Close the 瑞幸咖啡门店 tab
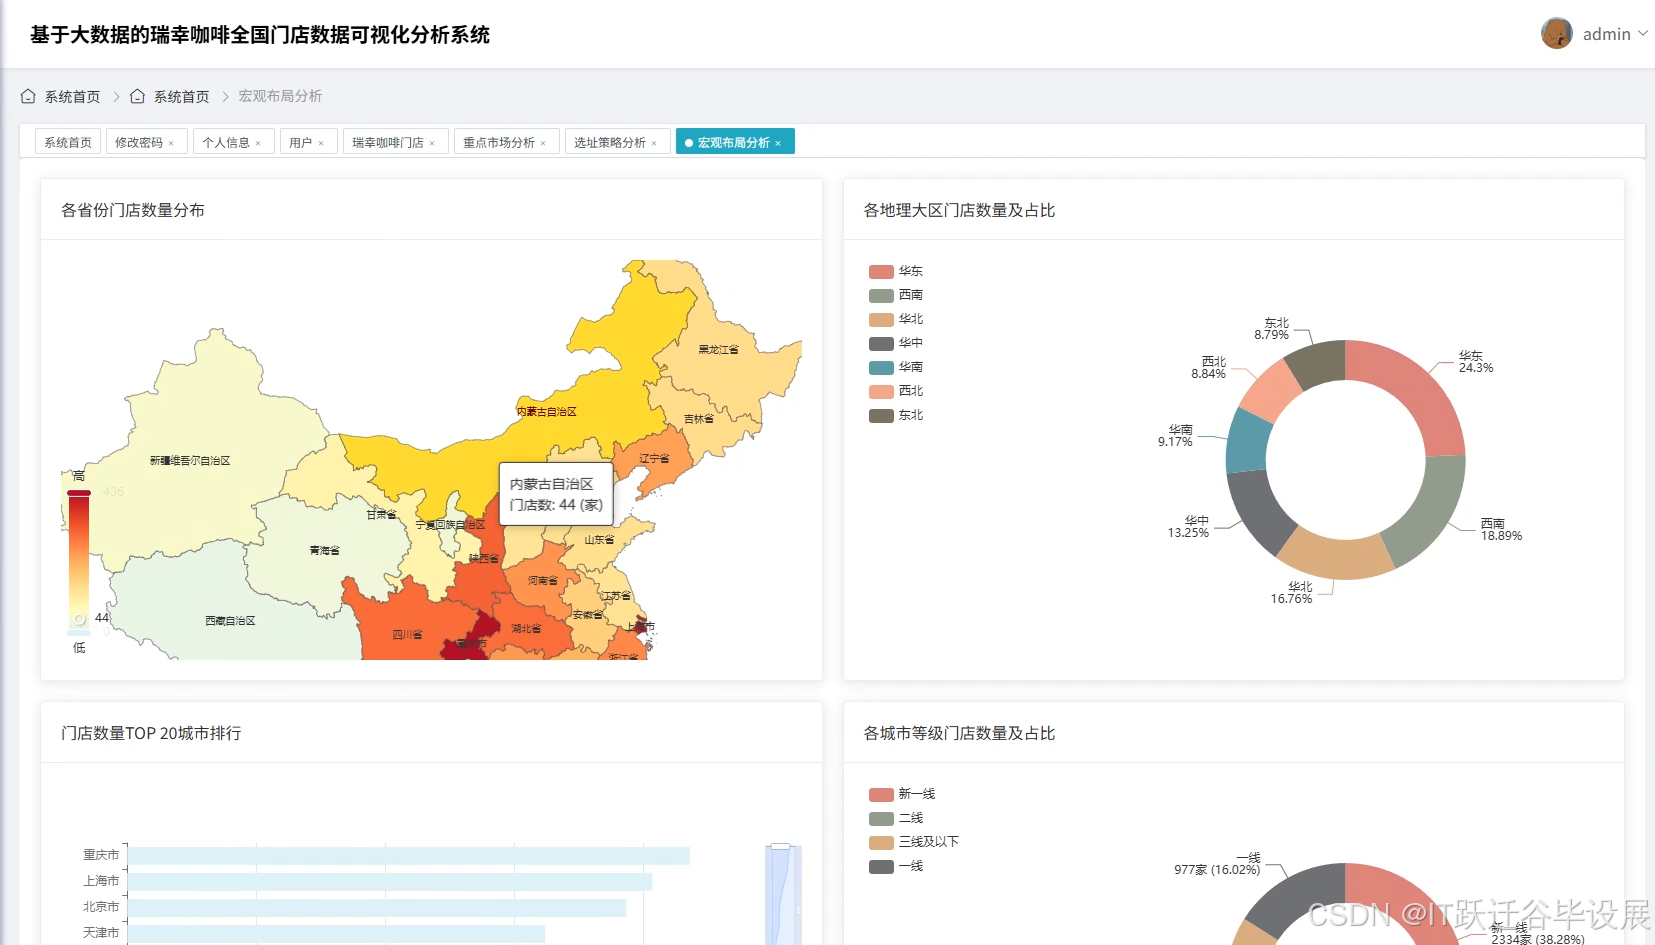 click(x=432, y=143)
